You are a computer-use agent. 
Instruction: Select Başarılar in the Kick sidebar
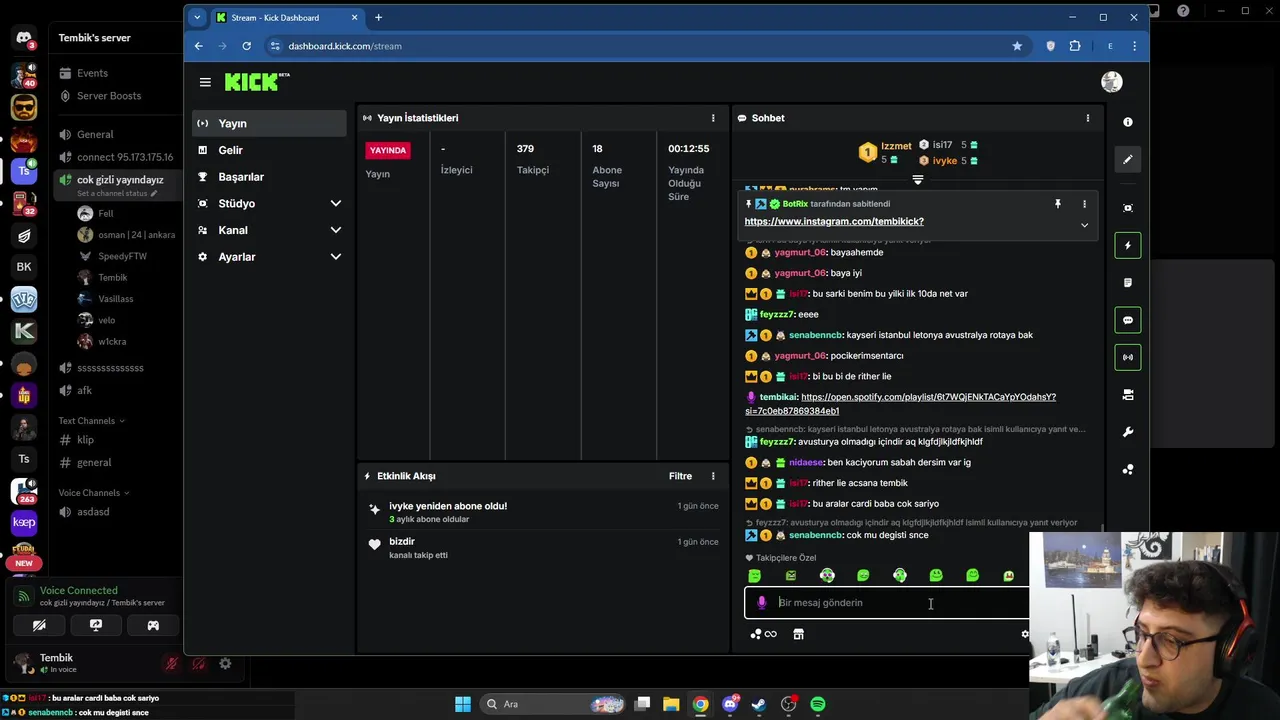(x=269, y=177)
